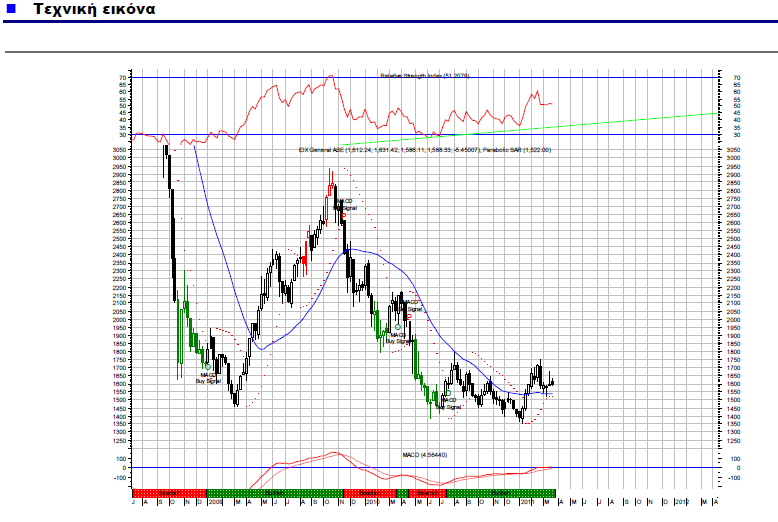
Task: Click the 1600 value on the left price axis
Action: 120,385
